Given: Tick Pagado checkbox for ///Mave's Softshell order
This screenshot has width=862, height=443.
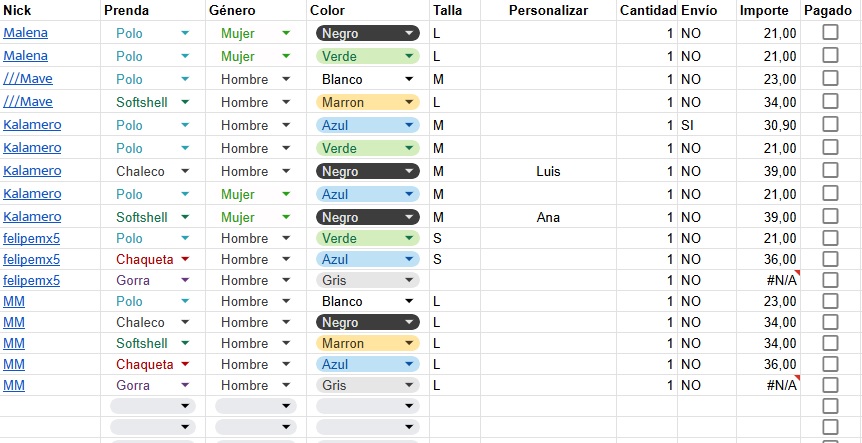Looking at the screenshot, I should pos(830,101).
